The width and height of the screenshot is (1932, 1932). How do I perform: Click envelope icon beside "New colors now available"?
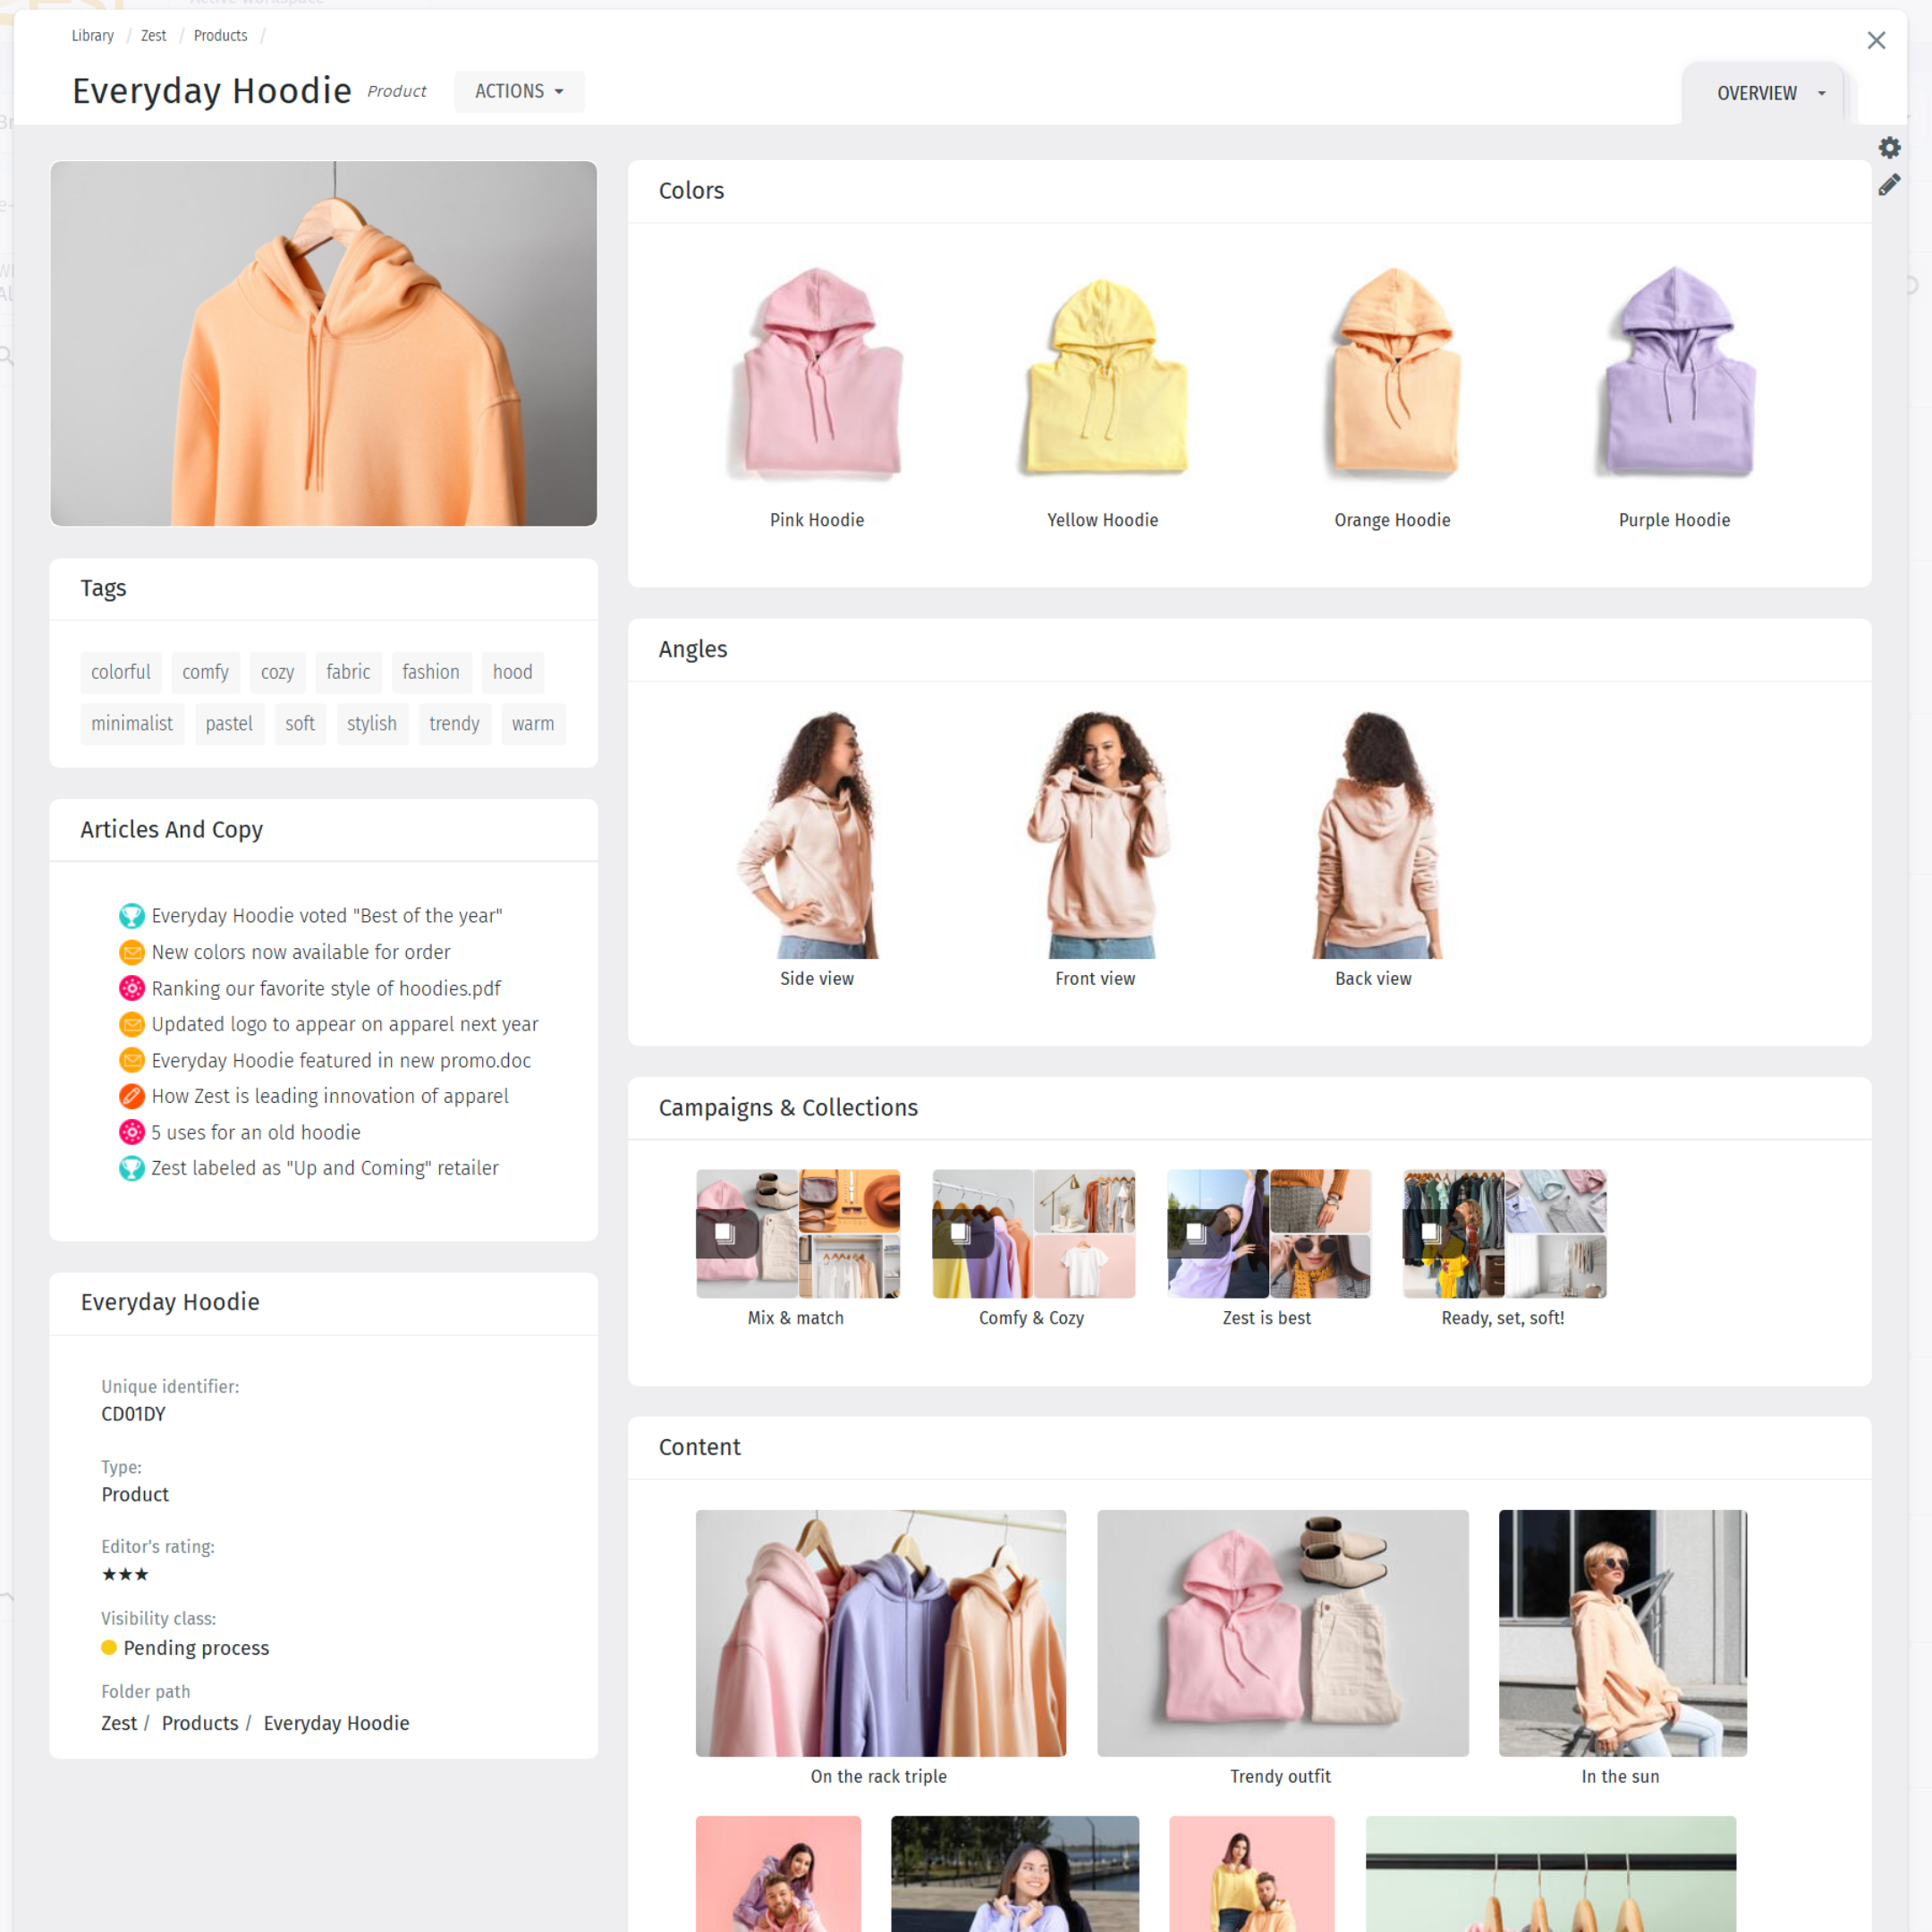tap(131, 952)
